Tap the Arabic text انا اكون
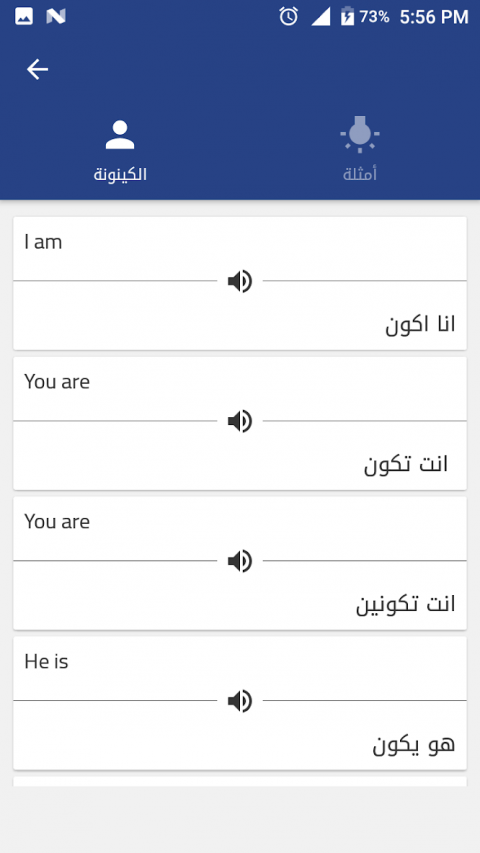The height and width of the screenshot is (853, 480). coord(420,325)
